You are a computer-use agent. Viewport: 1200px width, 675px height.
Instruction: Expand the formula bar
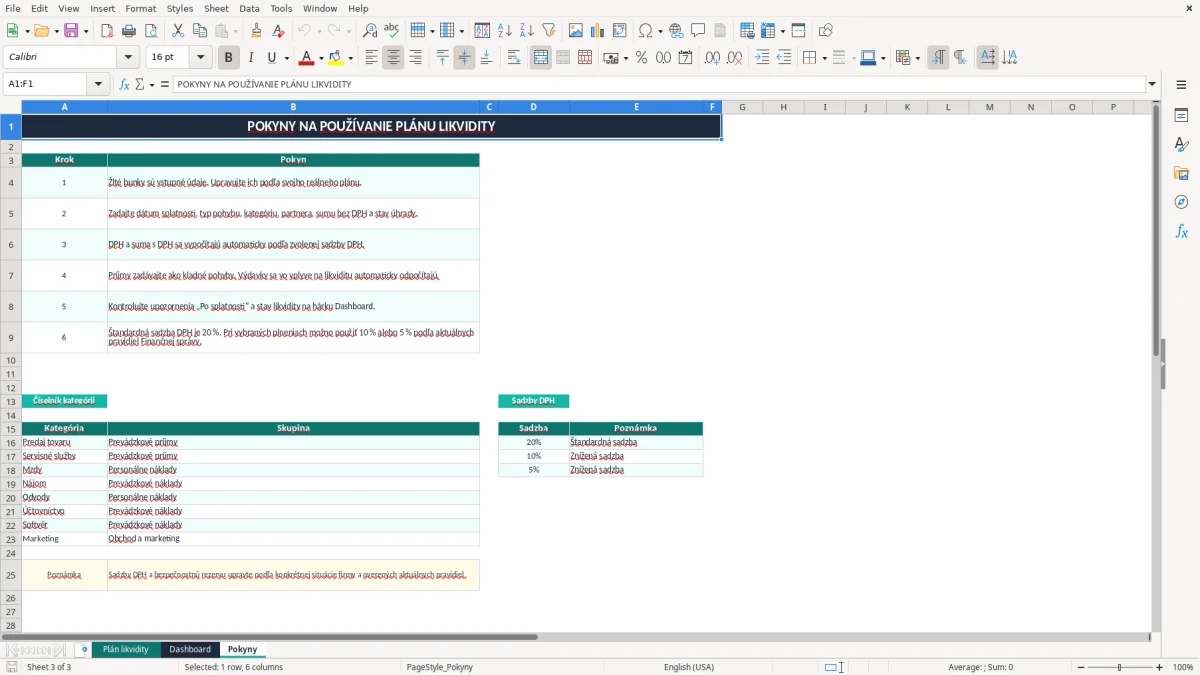pos(1152,85)
